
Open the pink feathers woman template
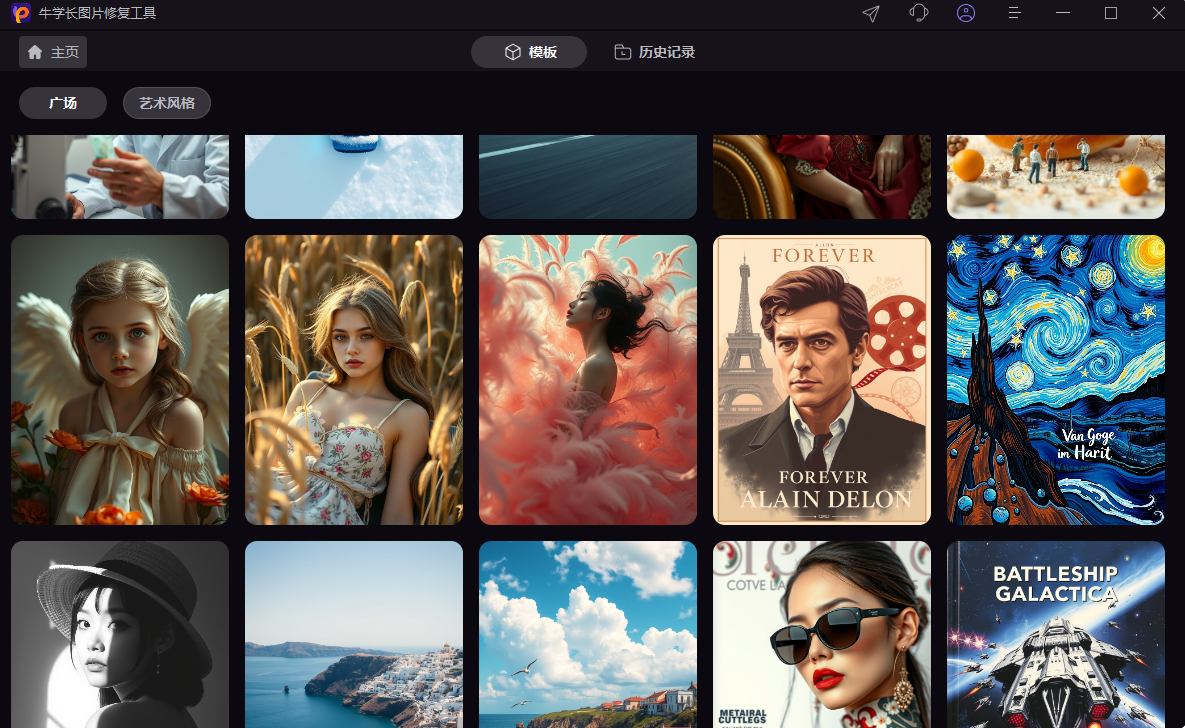588,379
